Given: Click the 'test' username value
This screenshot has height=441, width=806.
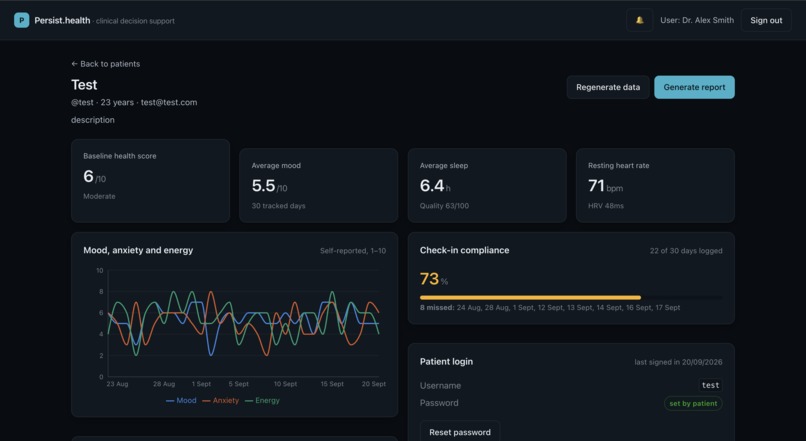Looking at the screenshot, I should tap(710, 385).
